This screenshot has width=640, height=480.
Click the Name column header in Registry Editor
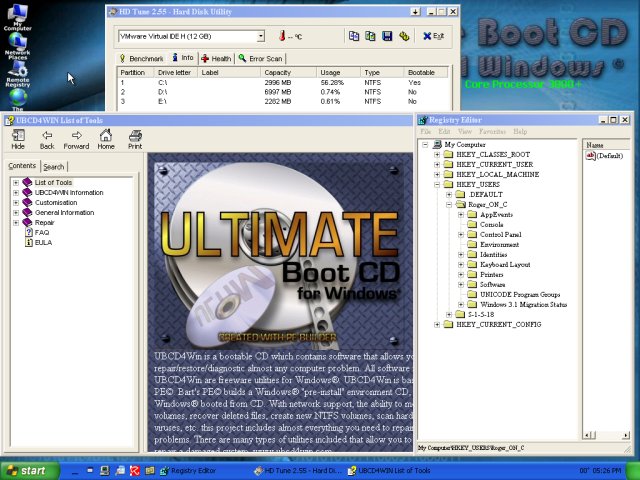click(606, 145)
